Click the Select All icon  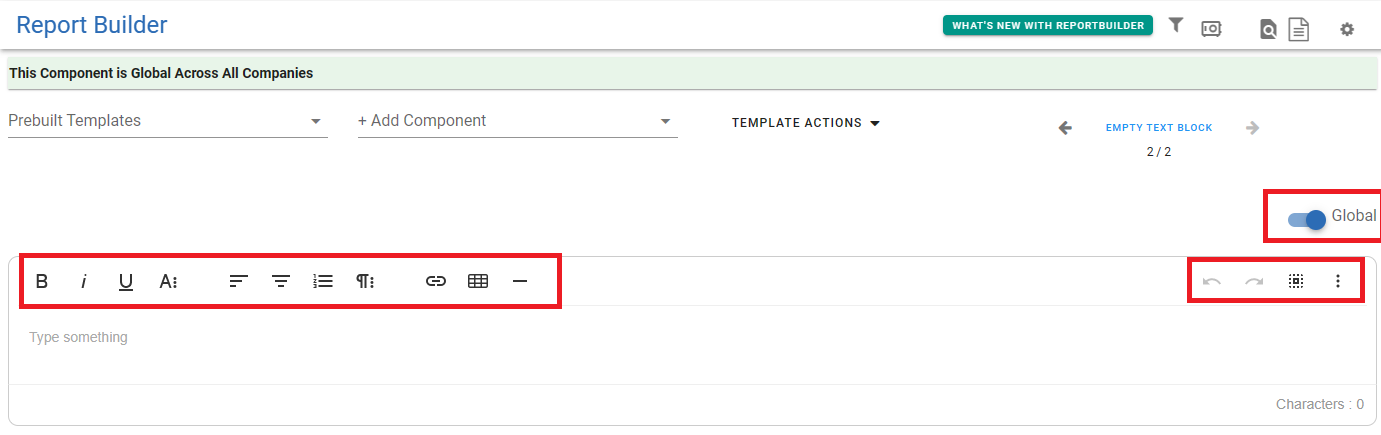click(1296, 282)
